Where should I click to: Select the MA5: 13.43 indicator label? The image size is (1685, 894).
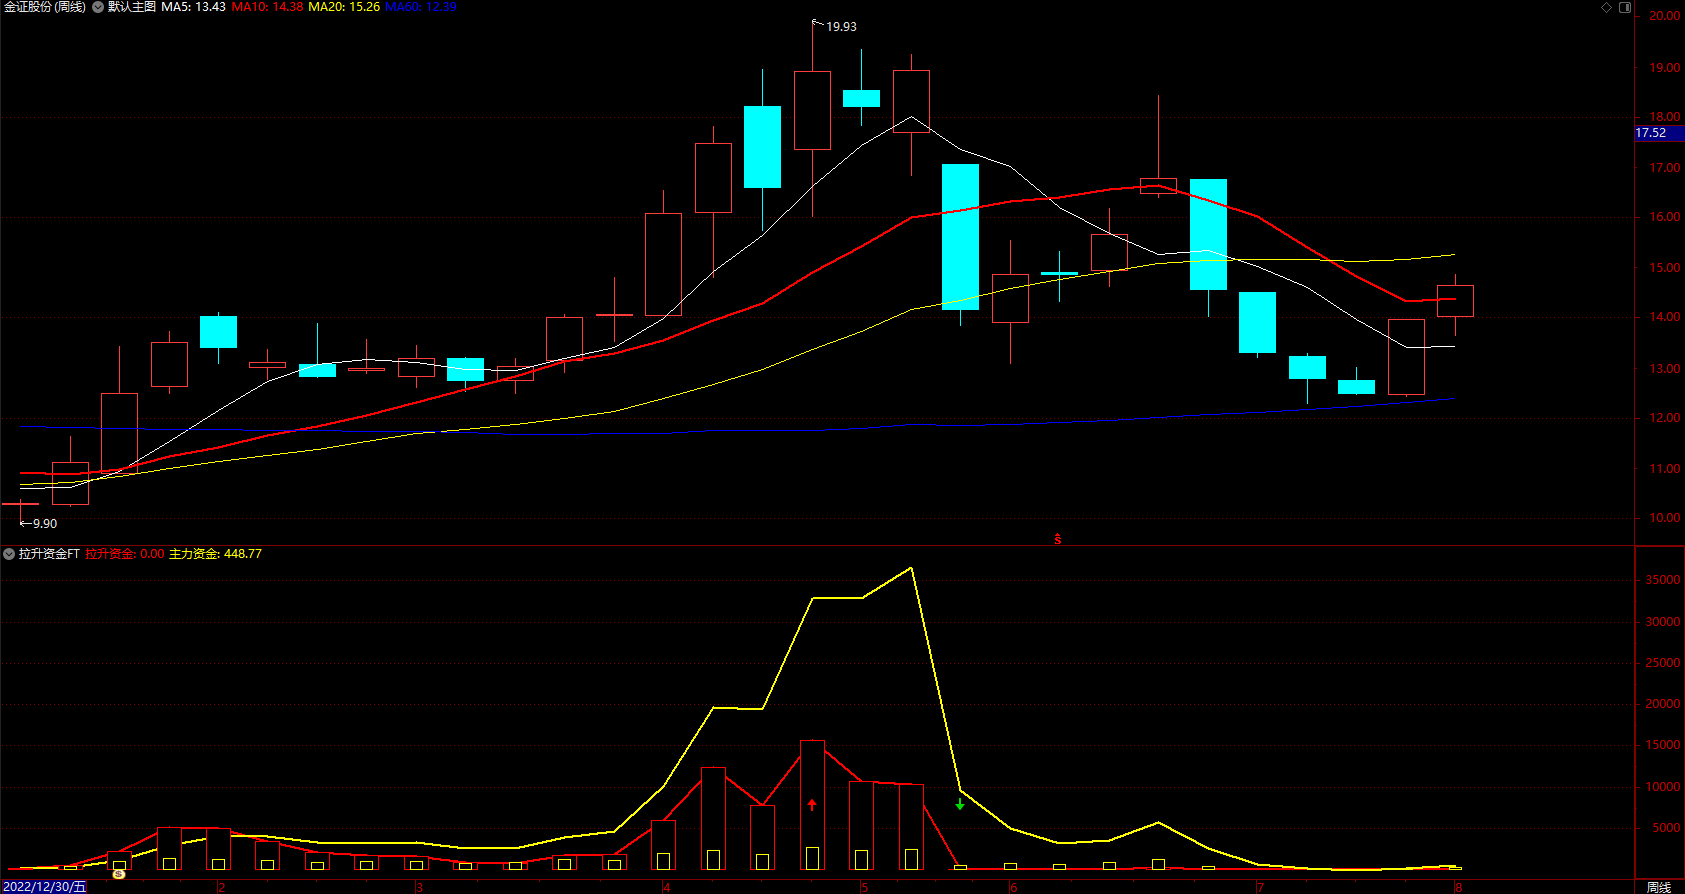[x=193, y=7]
